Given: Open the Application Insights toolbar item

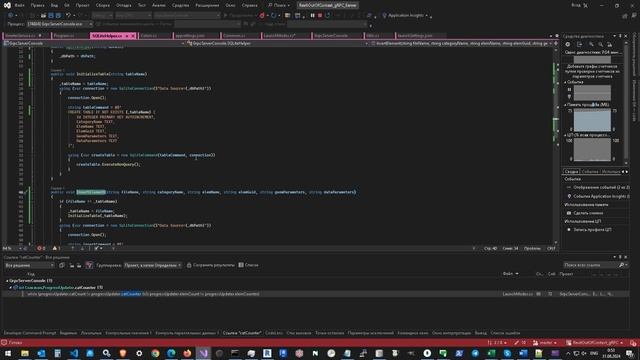Looking at the screenshot, I should (406, 16).
